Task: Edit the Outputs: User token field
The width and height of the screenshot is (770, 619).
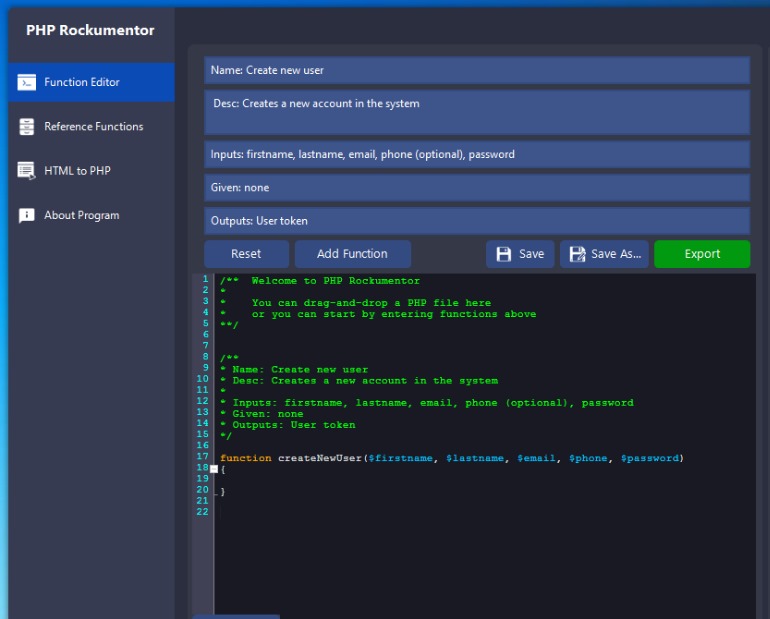Action: coord(477,220)
